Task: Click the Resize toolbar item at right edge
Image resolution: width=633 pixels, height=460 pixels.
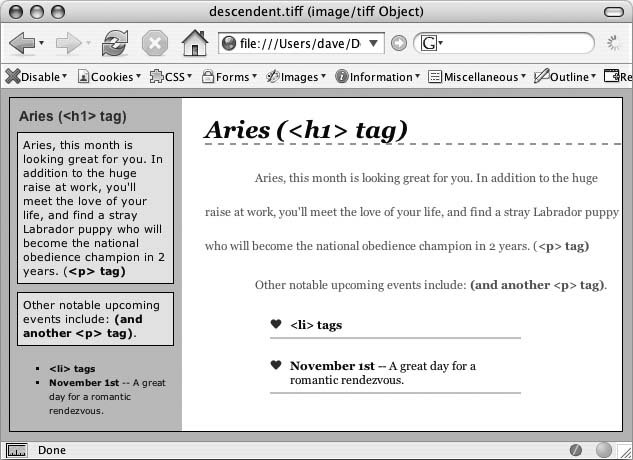Action: (x=618, y=76)
